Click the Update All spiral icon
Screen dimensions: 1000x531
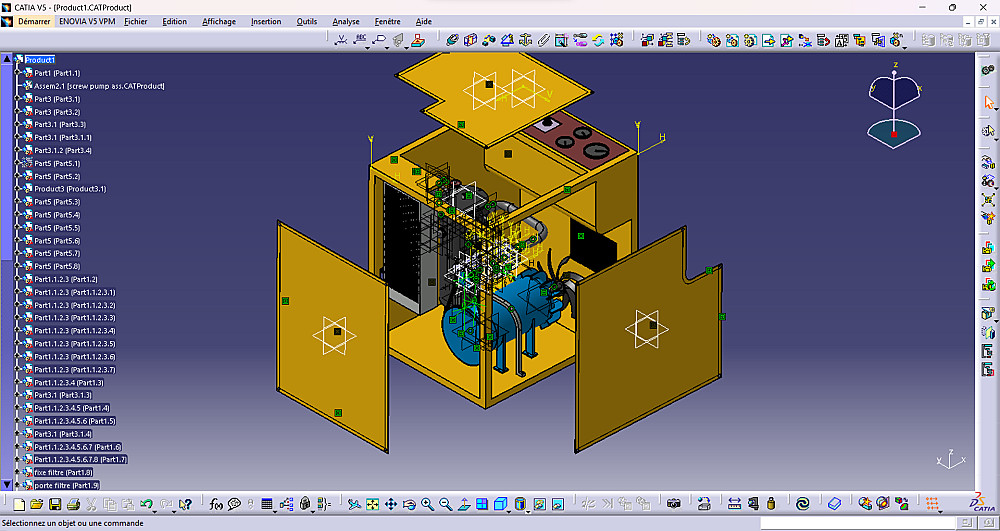tap(804, 504)
